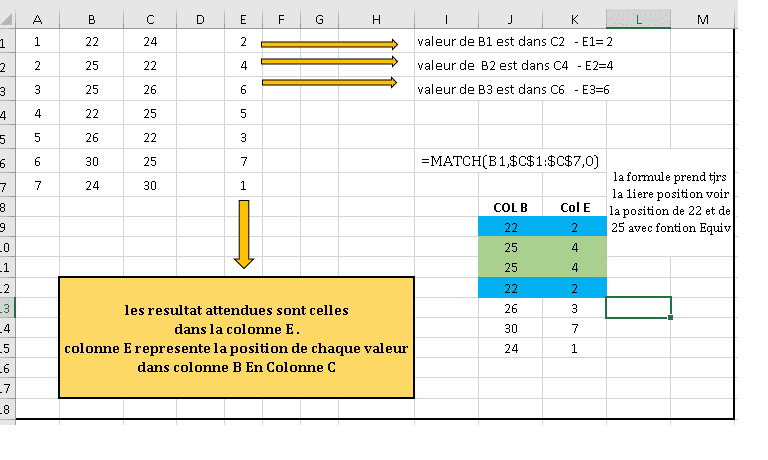Click the note starting "la formule prend tjrs"
The height and width of the screenshot is (460, 768).
[671, 202]
